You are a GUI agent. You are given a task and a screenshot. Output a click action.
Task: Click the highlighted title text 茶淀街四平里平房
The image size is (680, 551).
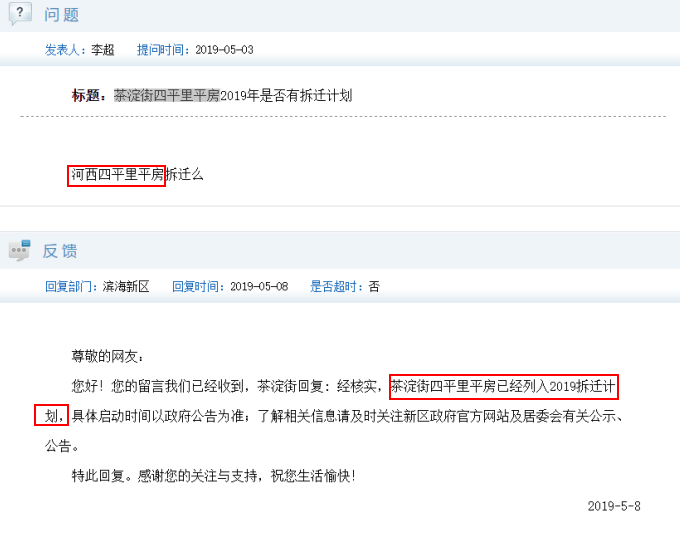[167, 95]
